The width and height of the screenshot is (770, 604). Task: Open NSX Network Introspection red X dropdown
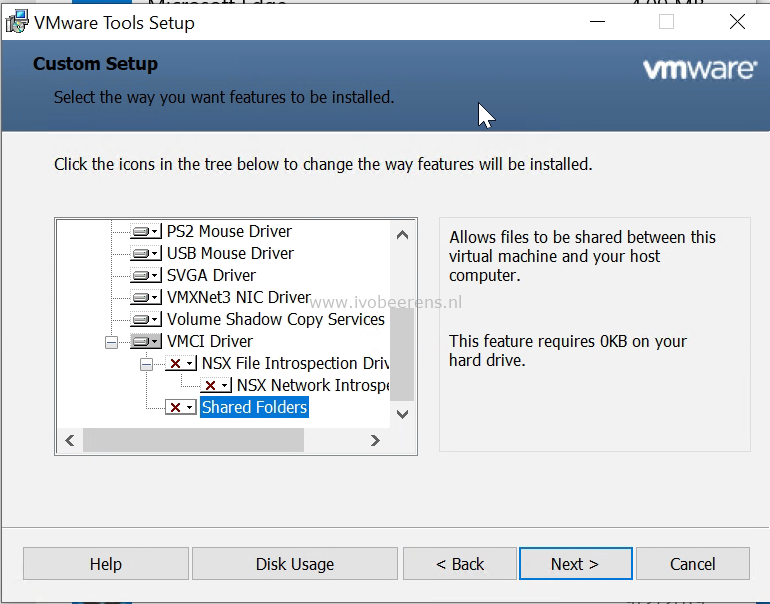216,385
